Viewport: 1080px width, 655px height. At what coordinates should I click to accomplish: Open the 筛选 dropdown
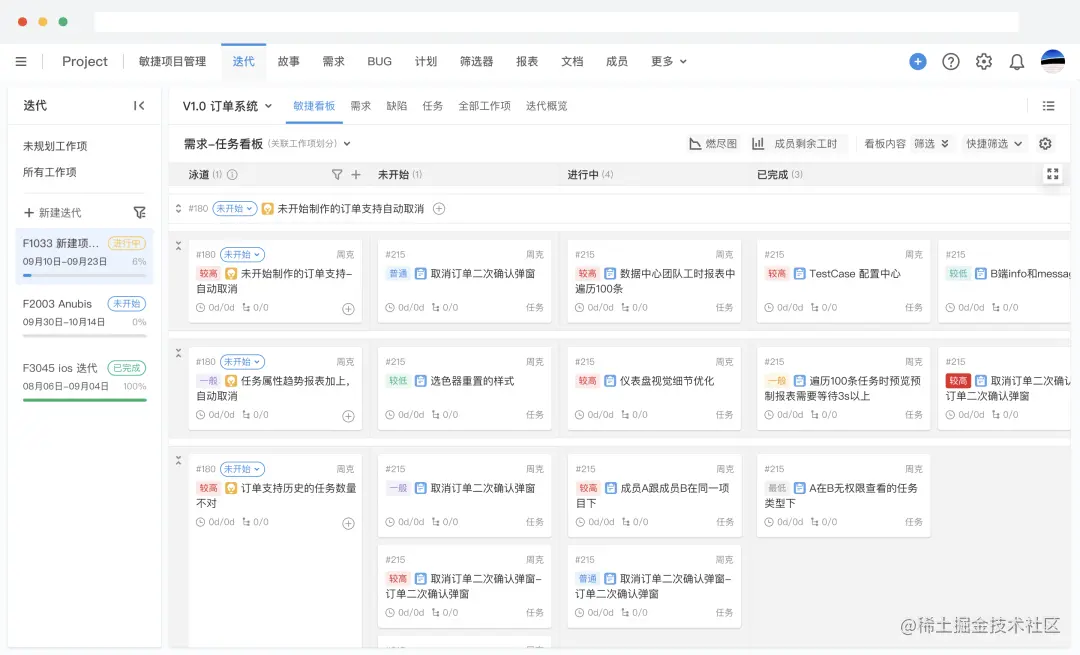[x=931, y=143]
